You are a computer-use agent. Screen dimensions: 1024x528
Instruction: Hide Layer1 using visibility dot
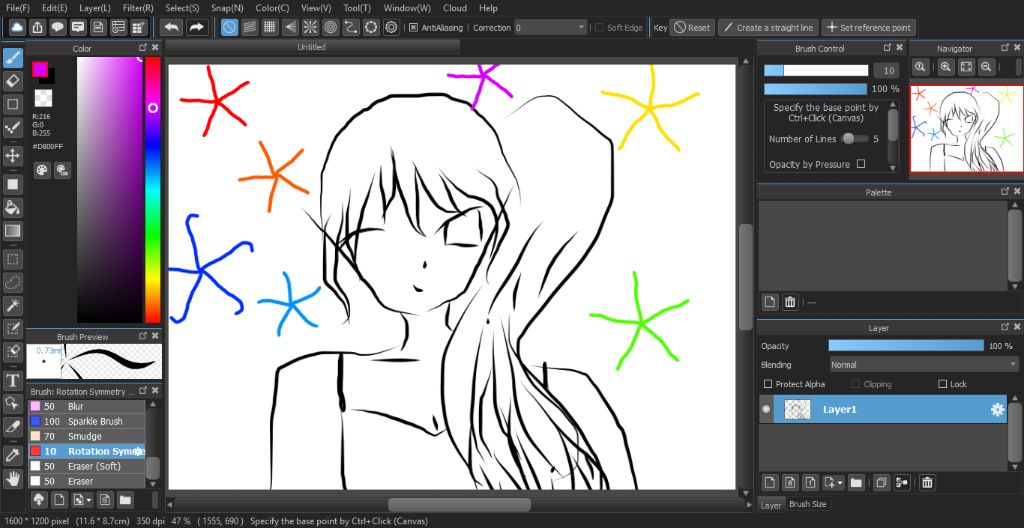point(766,410)
